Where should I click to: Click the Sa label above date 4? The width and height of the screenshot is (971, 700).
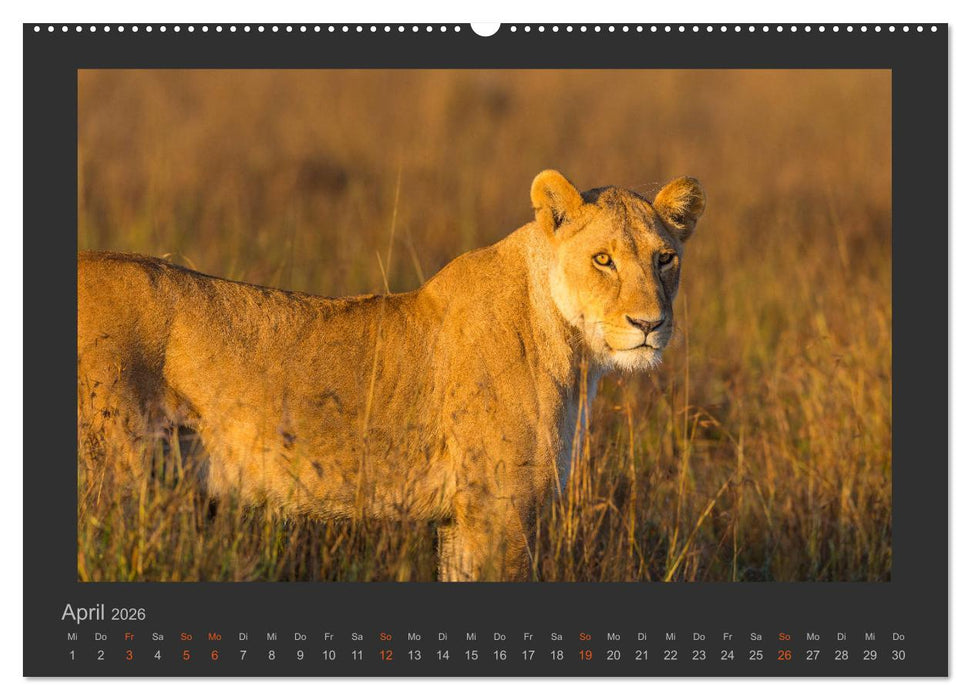coord(160,635)
